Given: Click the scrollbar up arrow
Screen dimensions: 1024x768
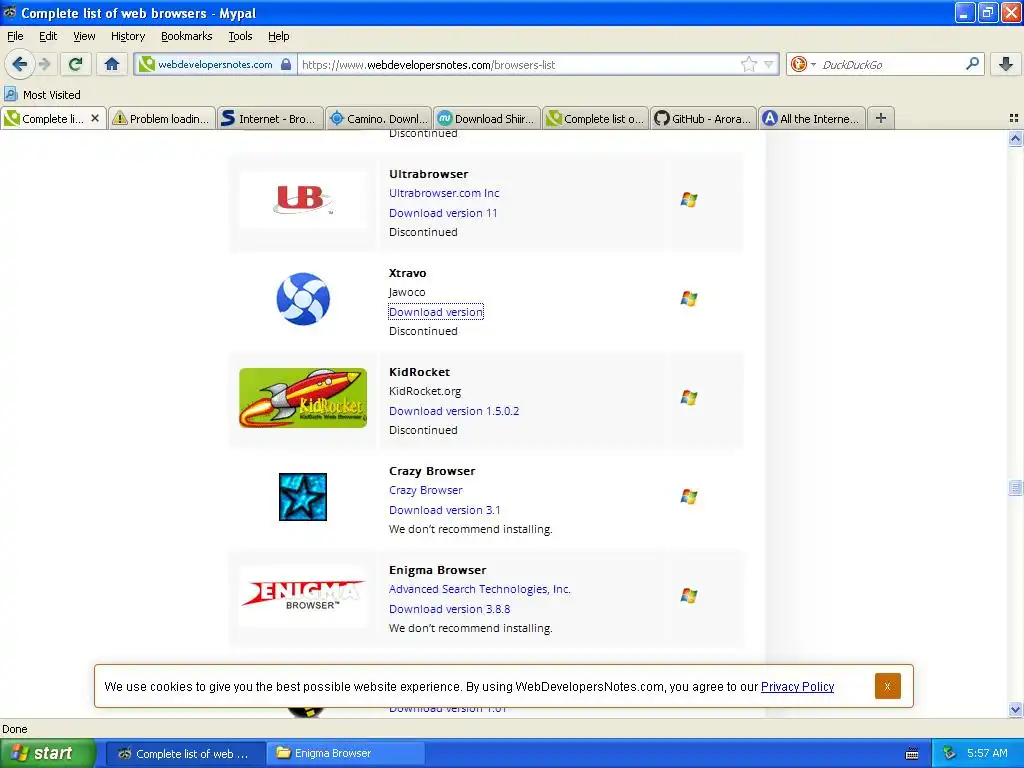Looking at the screenshot, I should pos(1015,138).
